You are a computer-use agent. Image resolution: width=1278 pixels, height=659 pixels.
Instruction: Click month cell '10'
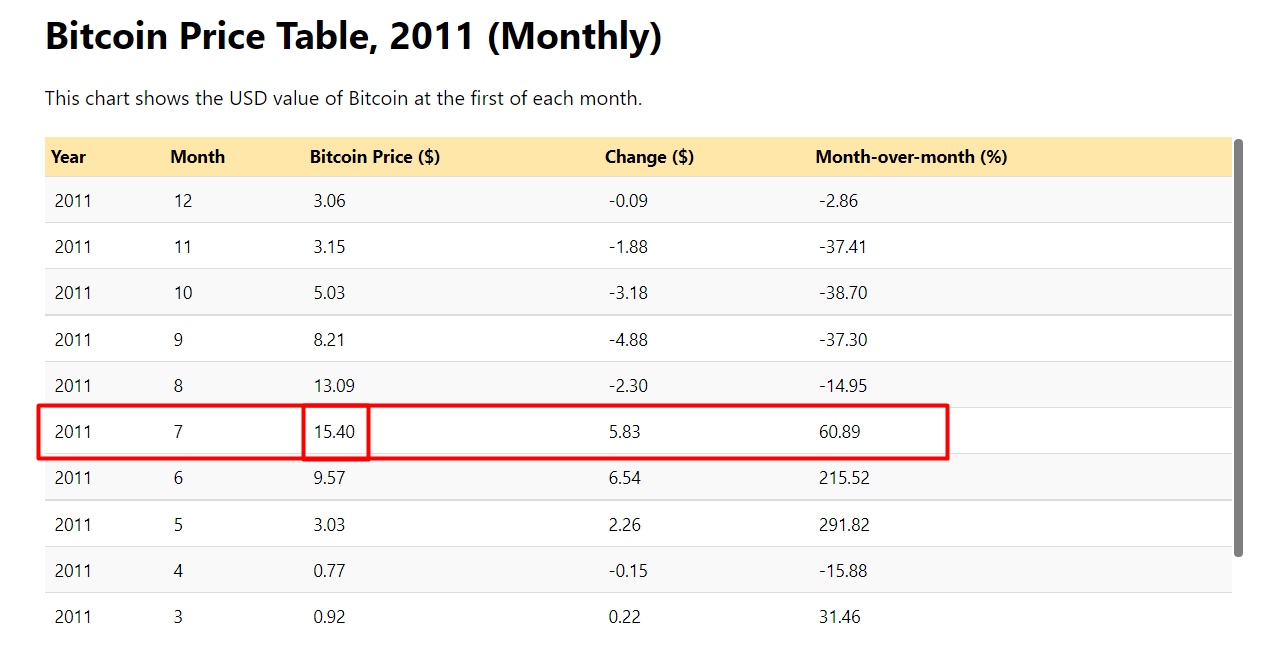pos(183,293)
